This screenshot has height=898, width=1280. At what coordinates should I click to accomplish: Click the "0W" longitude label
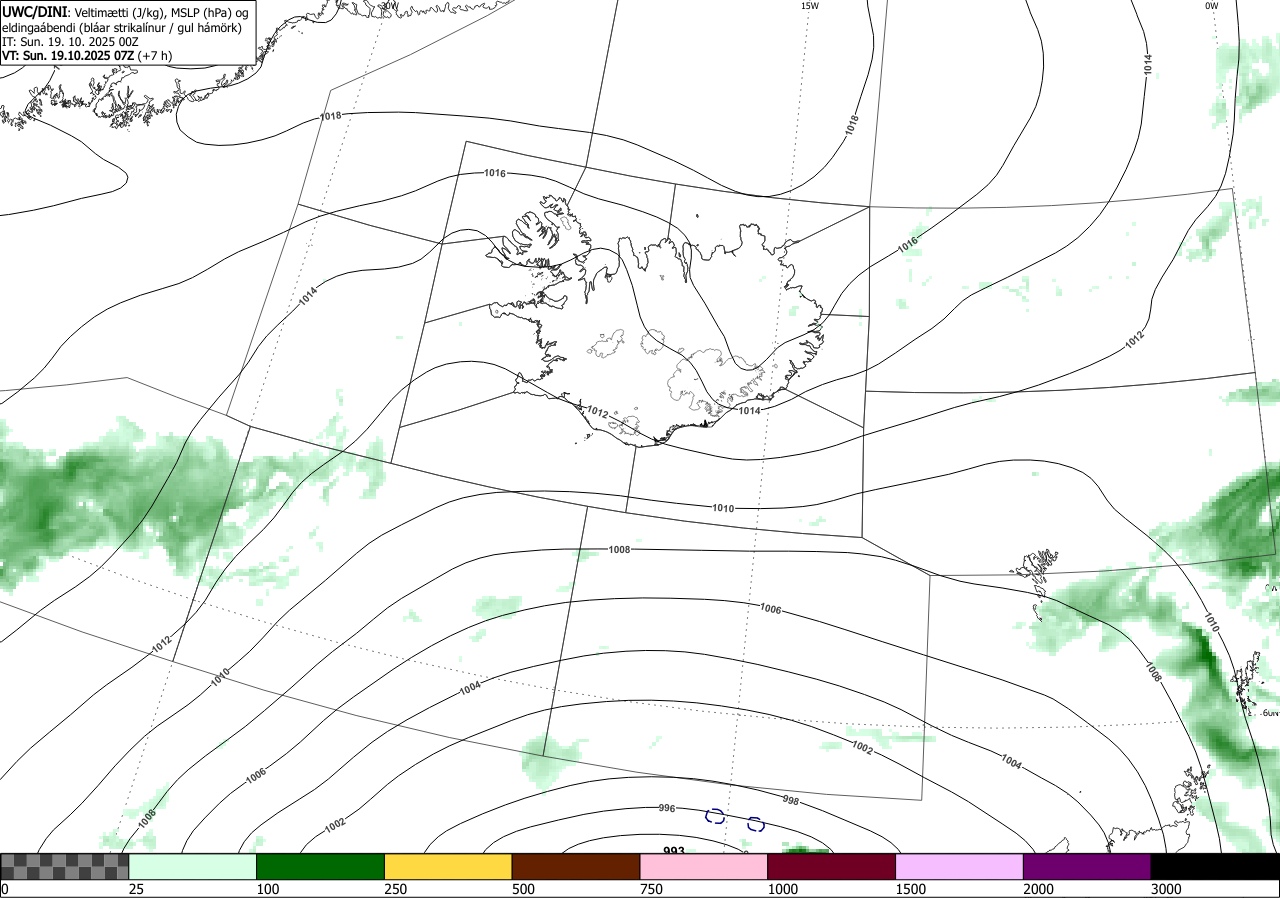pyautogui.click(x=1211, y=6)
